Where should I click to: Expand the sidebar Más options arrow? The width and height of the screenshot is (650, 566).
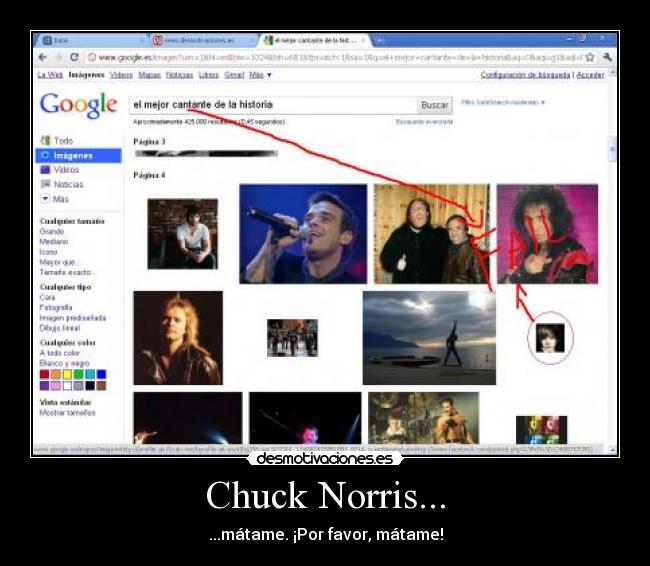click(45, 199)
